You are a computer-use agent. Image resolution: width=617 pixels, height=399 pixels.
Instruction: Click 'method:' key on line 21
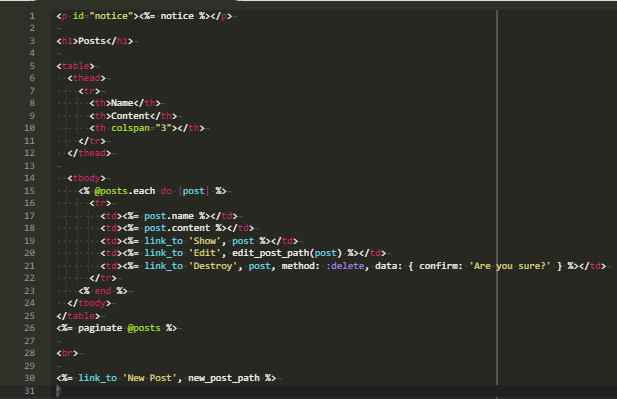tap(301, 266)
